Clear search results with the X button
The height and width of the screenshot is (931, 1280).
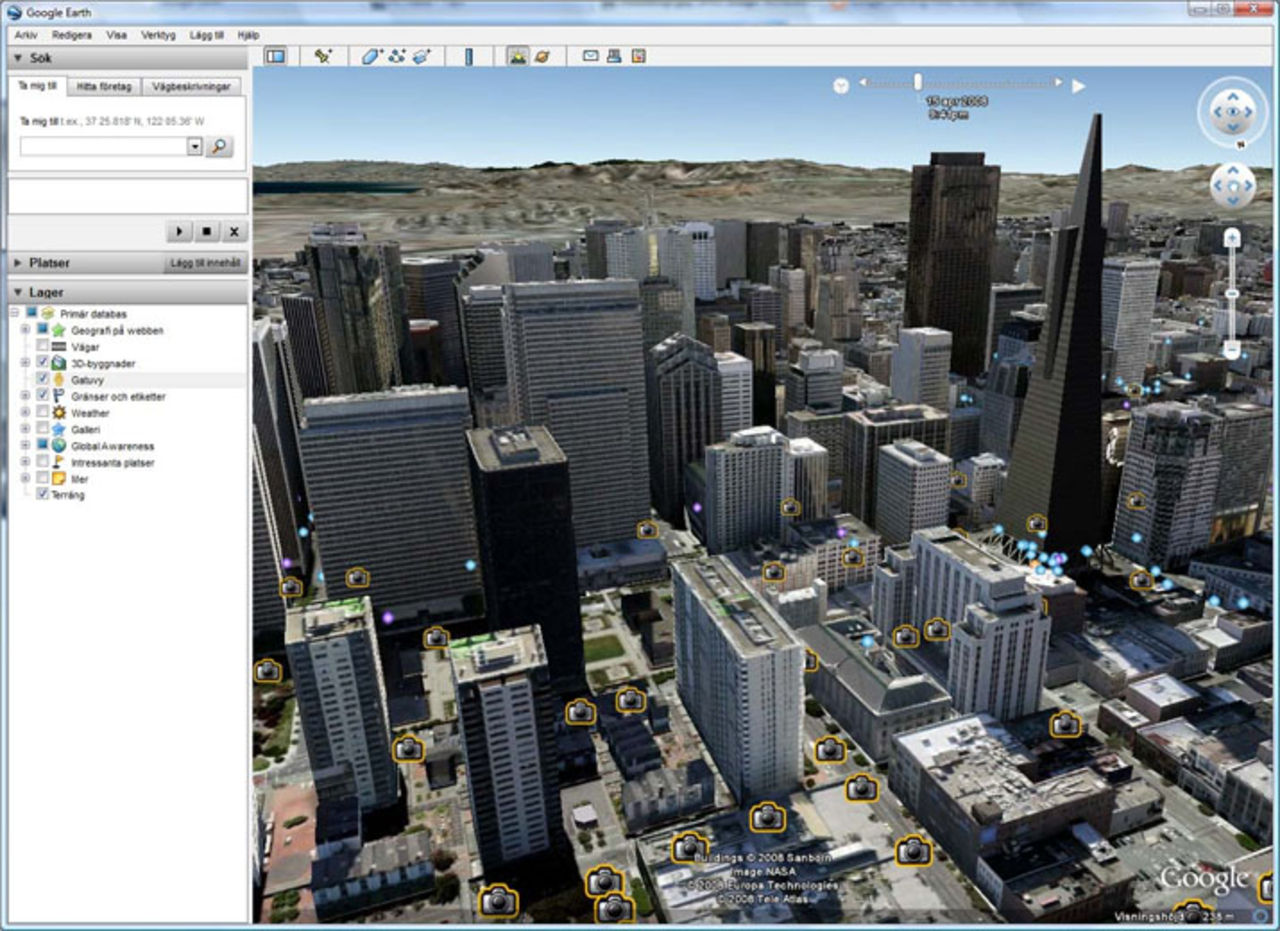(x=233, y=231)
